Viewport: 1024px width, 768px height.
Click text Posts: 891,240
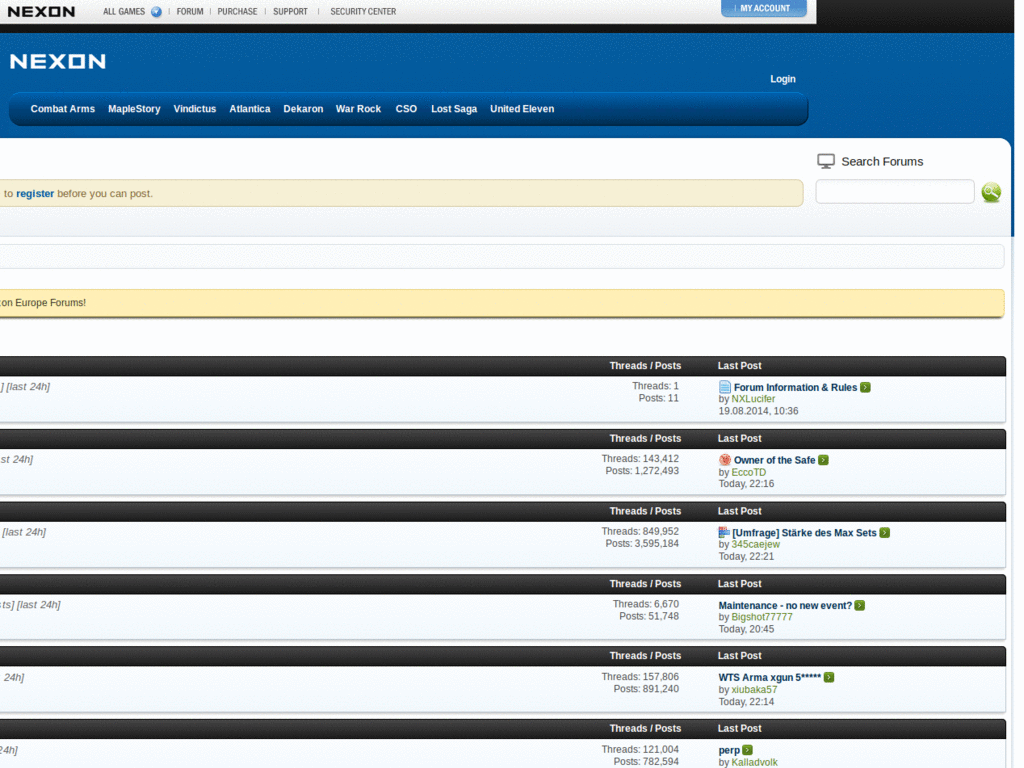pyautogui.click(x=646, y=689)
